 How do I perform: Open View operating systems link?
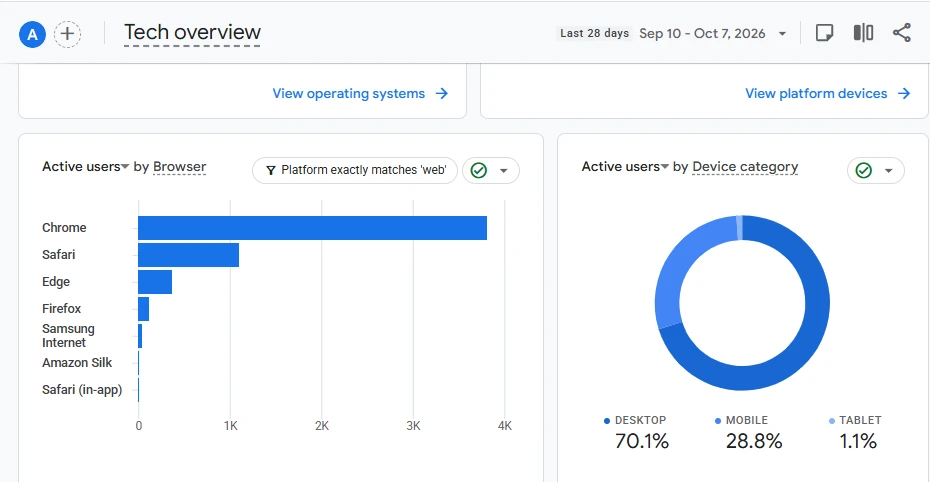click(x=349, y=94)
